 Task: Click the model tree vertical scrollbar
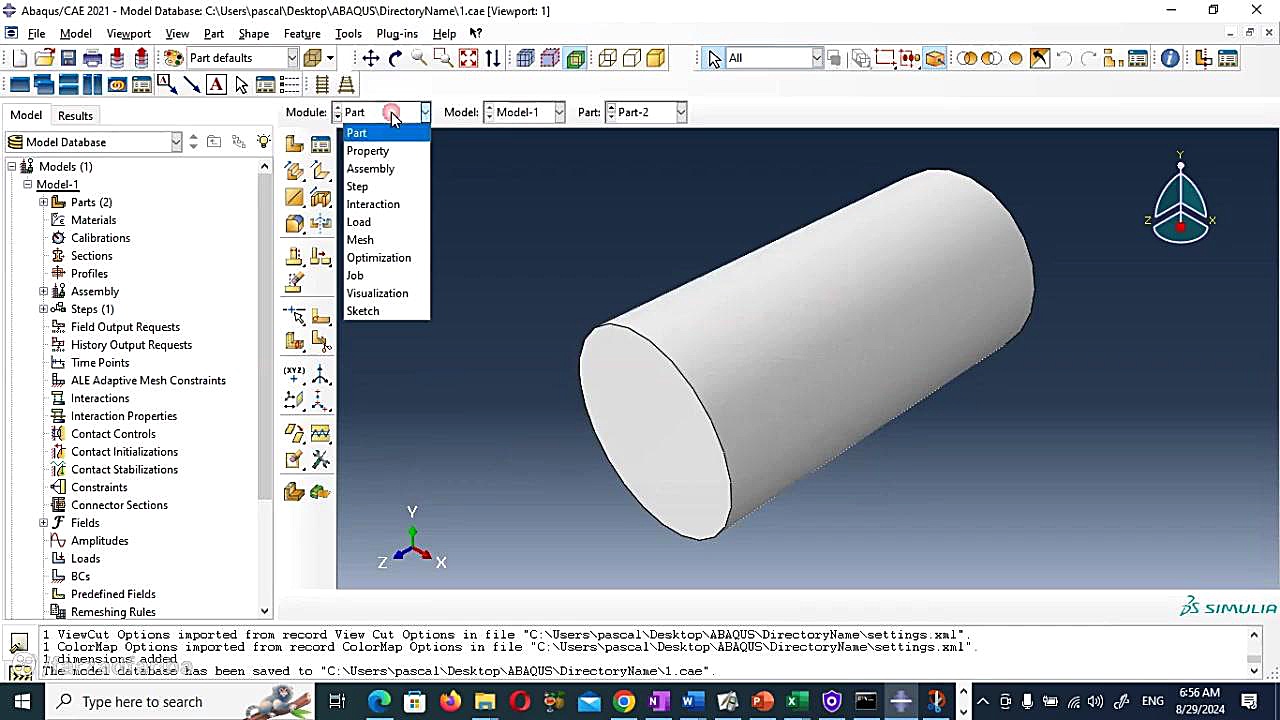tap(264, 390)
